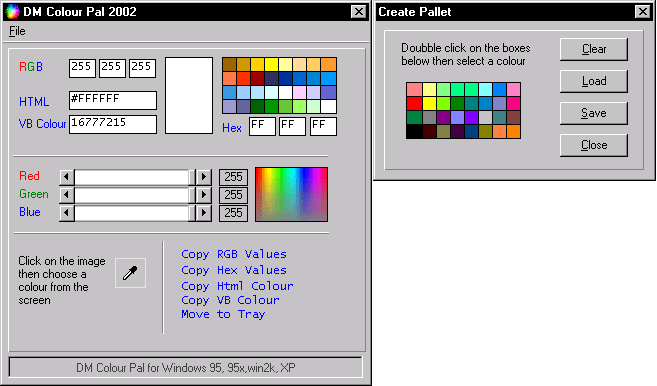Click Blue slider right arrow
657x386 pixels.
(x=204, y=213)
